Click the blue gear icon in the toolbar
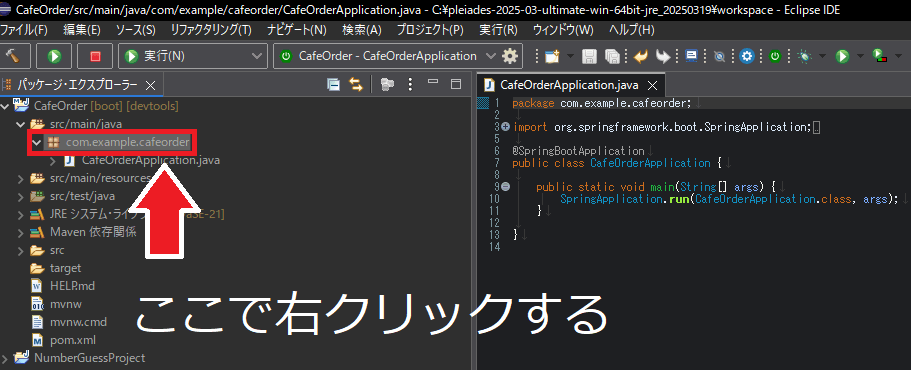The width and height of the screenshot is (911, 370). click(747, 56)
